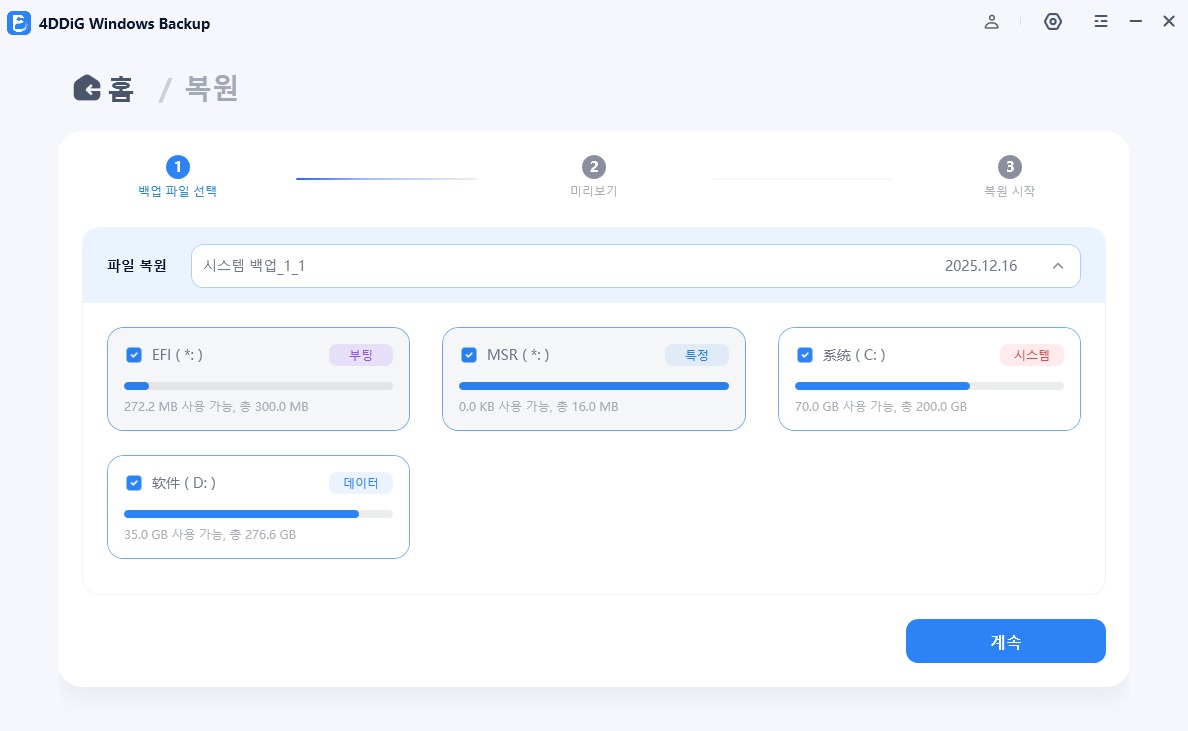Click the C: drive usage progress bar
This screenshot has width=1188, height=731.
[929, 385]
